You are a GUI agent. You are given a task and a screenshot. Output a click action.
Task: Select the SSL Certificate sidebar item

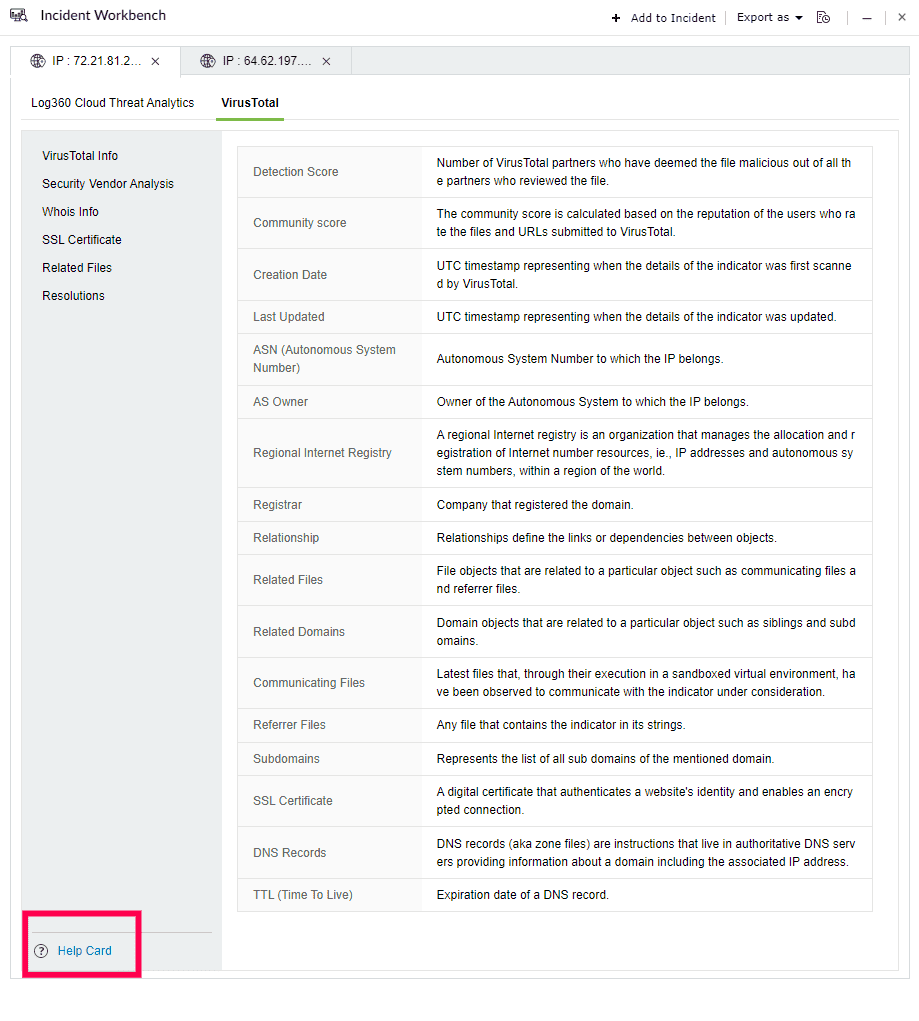[x=81, y=239]
